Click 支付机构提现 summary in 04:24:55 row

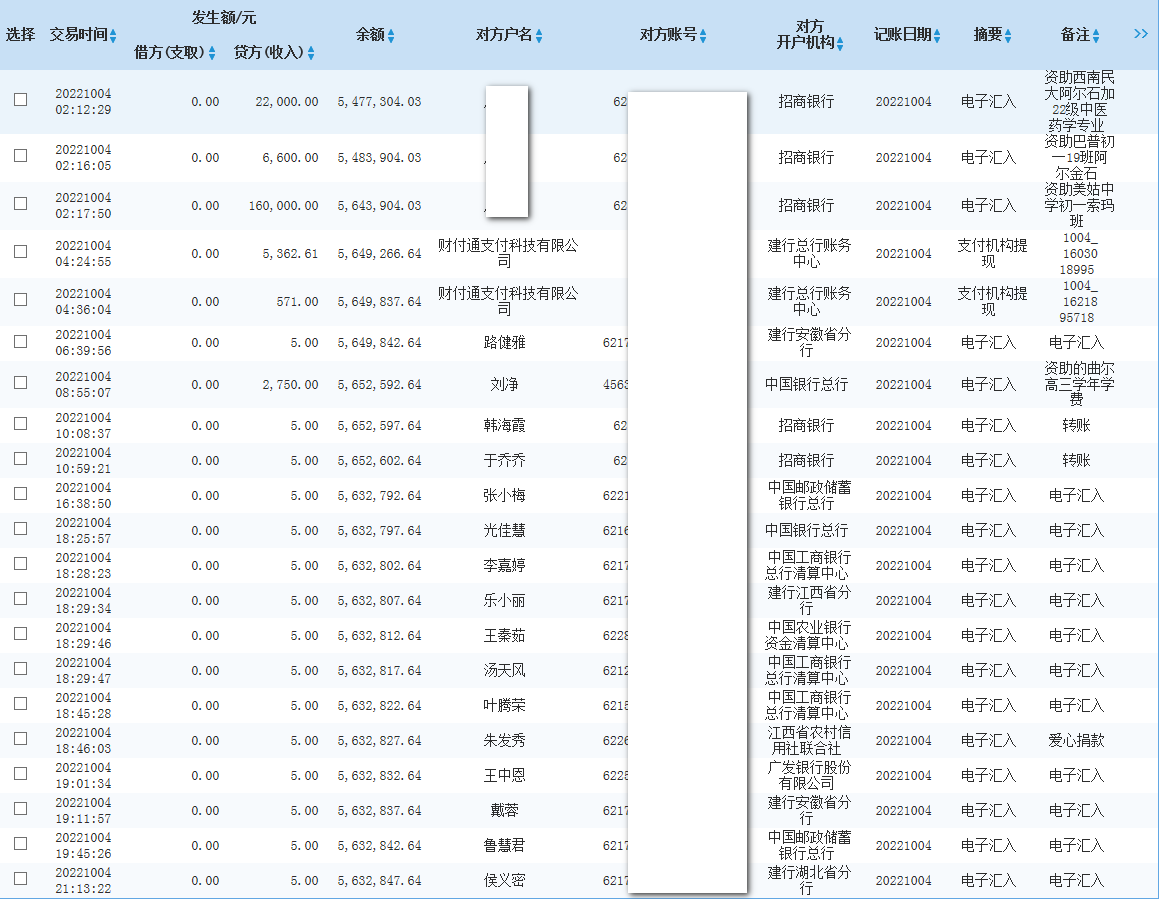992,253
